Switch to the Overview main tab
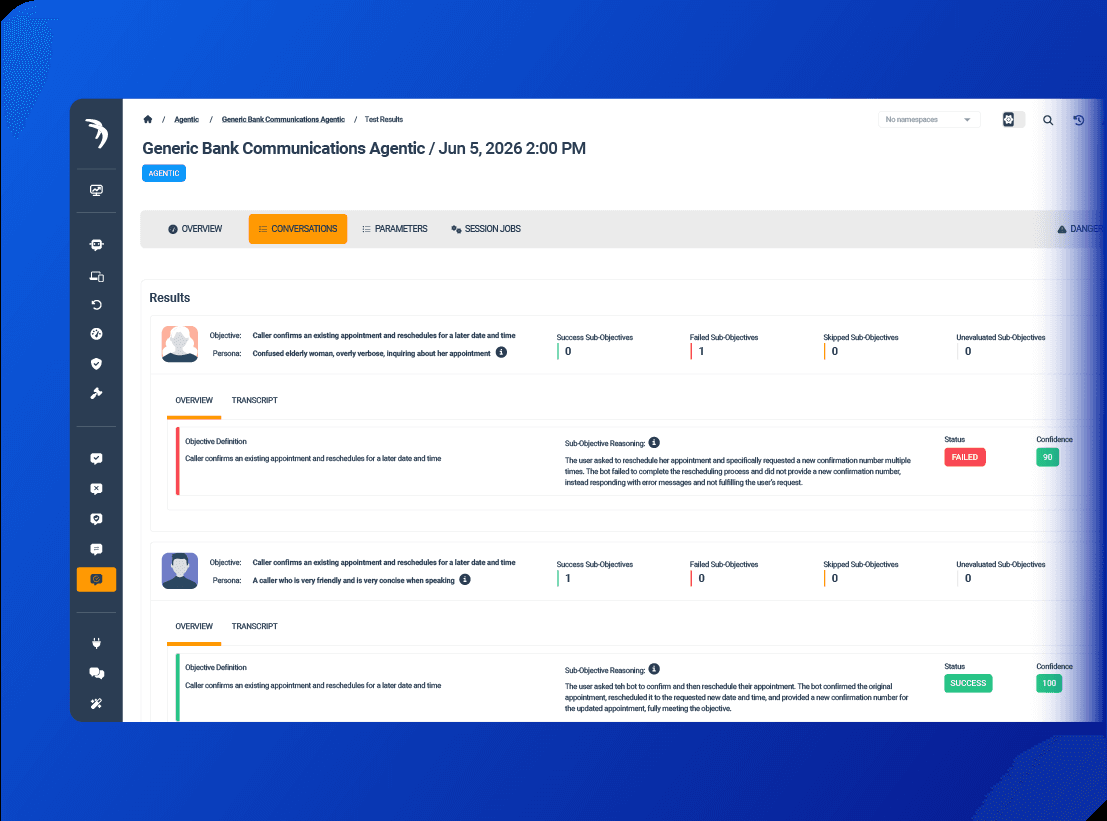Viewport: 1107px width, 821px height. 195,229
